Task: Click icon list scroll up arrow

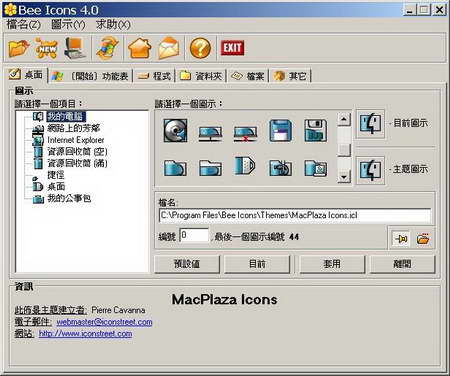Action: pyautogui.click(x=344, y=119)
